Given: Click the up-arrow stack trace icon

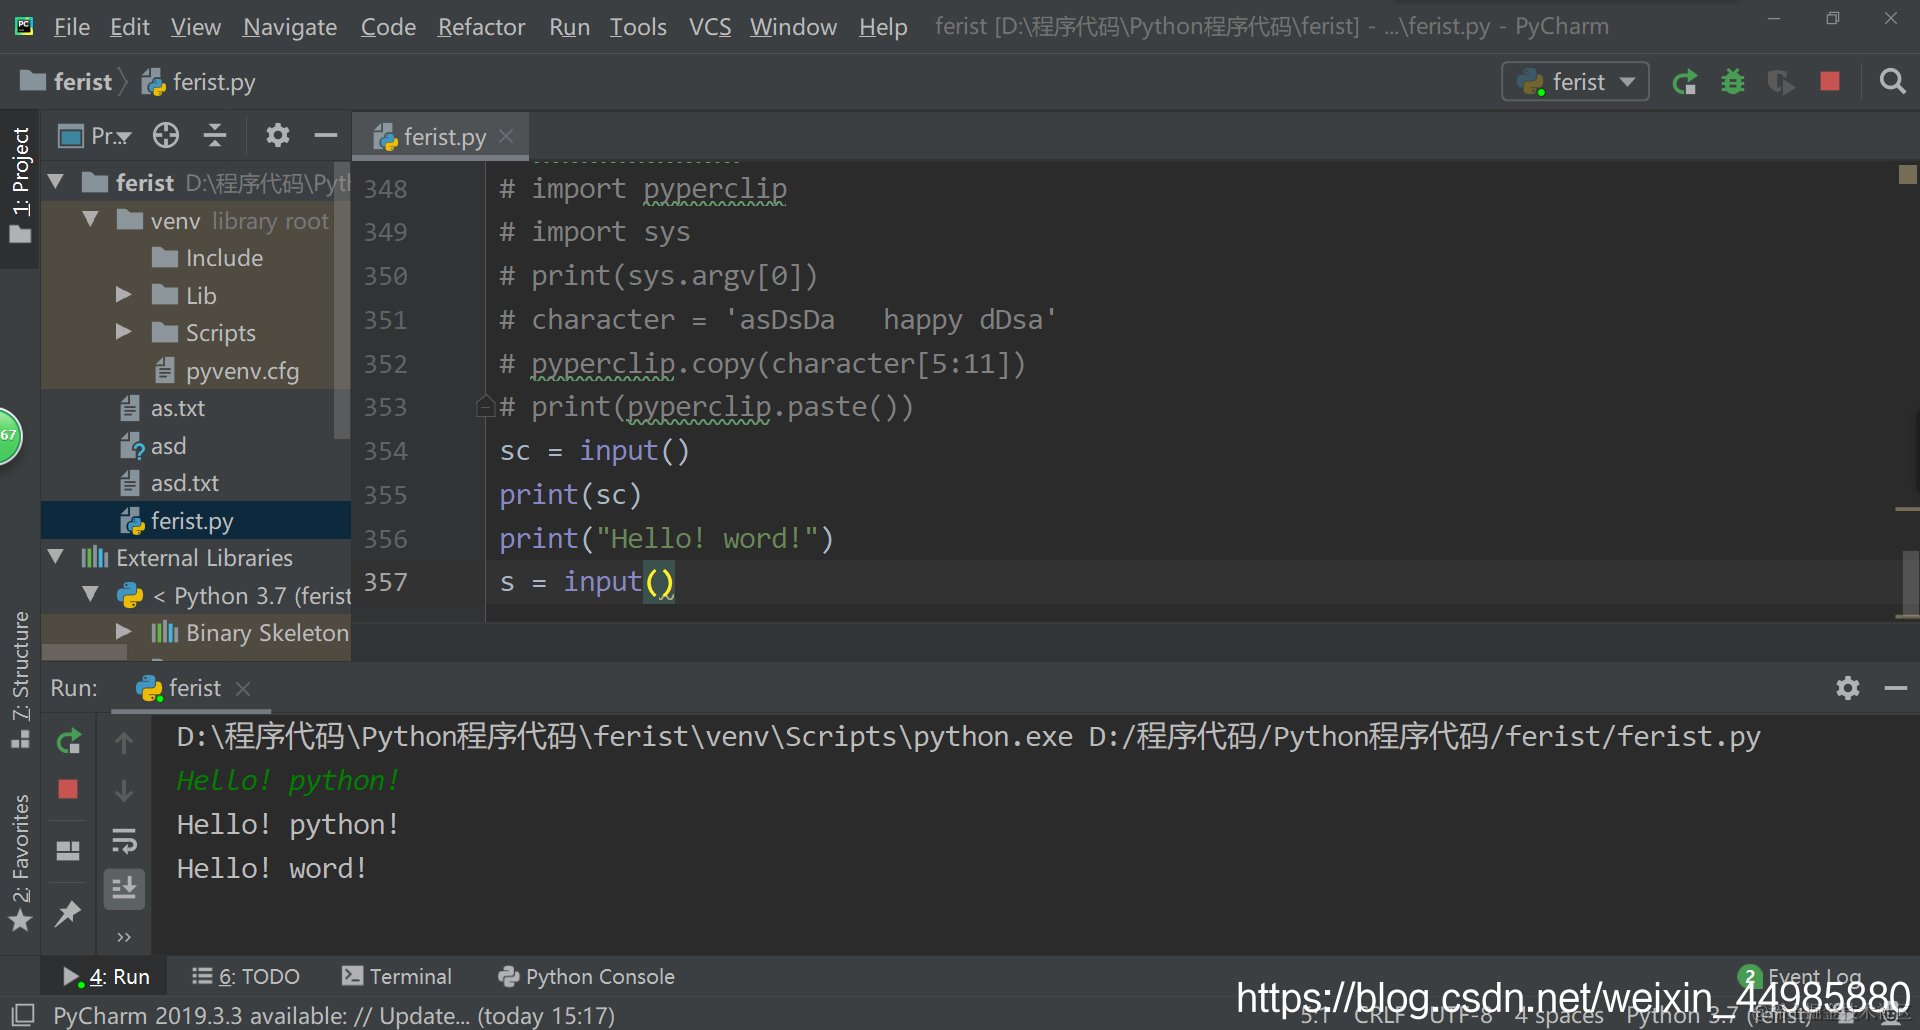Looking at the screenshot, I should [124, 742].
